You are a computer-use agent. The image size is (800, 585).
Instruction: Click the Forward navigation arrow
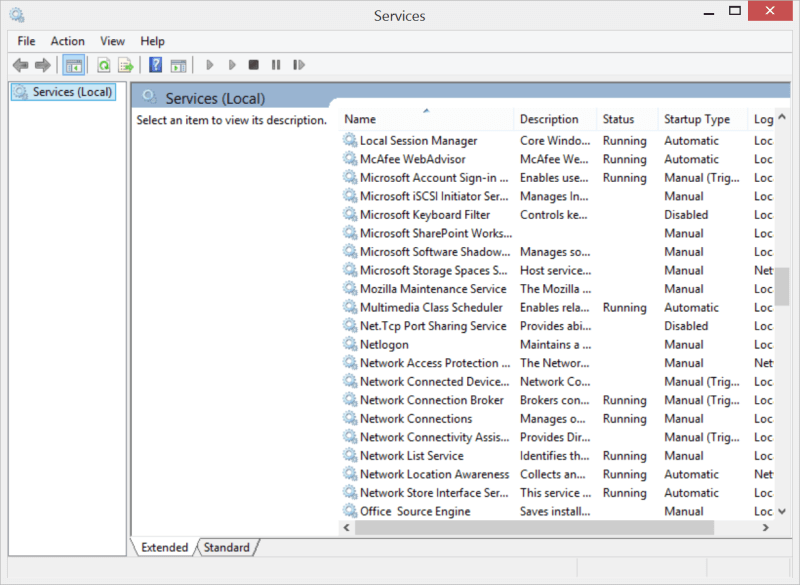pyautogui.click(x=43, y=64)
